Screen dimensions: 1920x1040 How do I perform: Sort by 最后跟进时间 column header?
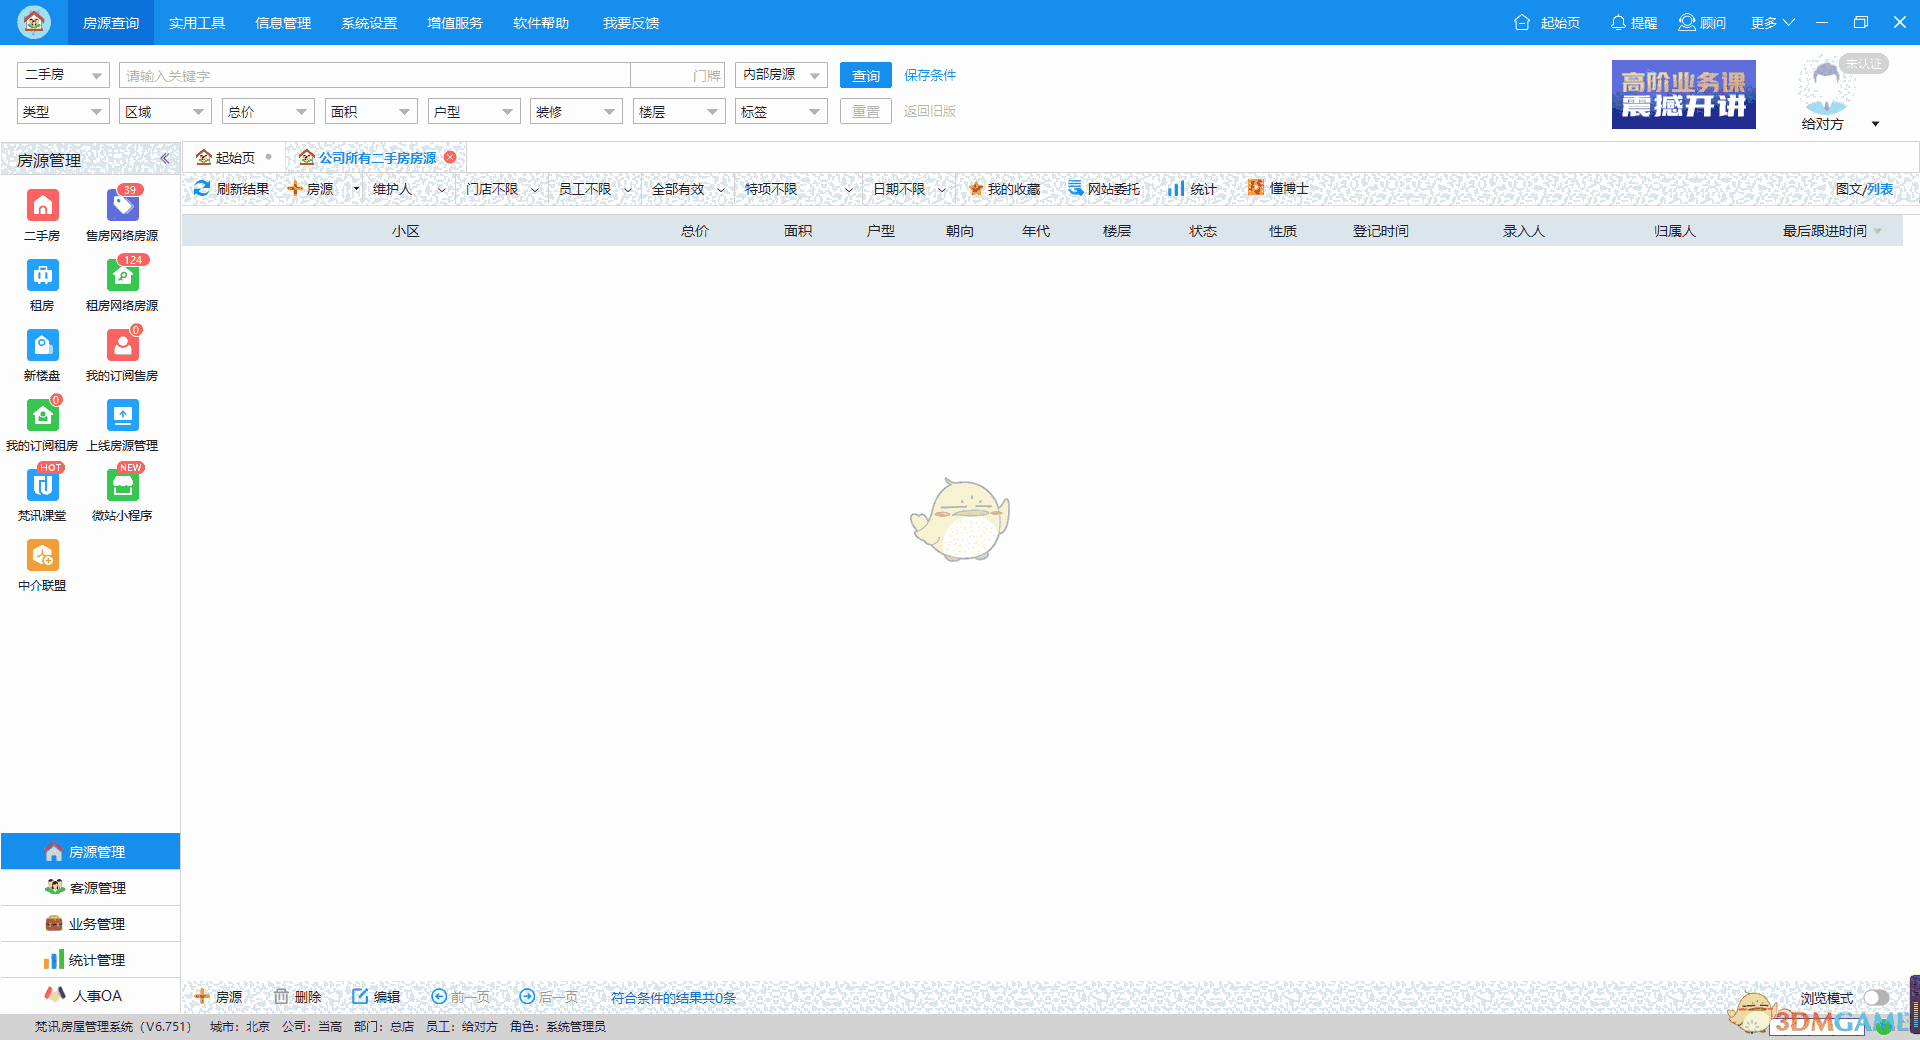pyautogui.click(x=1824, y=231)
